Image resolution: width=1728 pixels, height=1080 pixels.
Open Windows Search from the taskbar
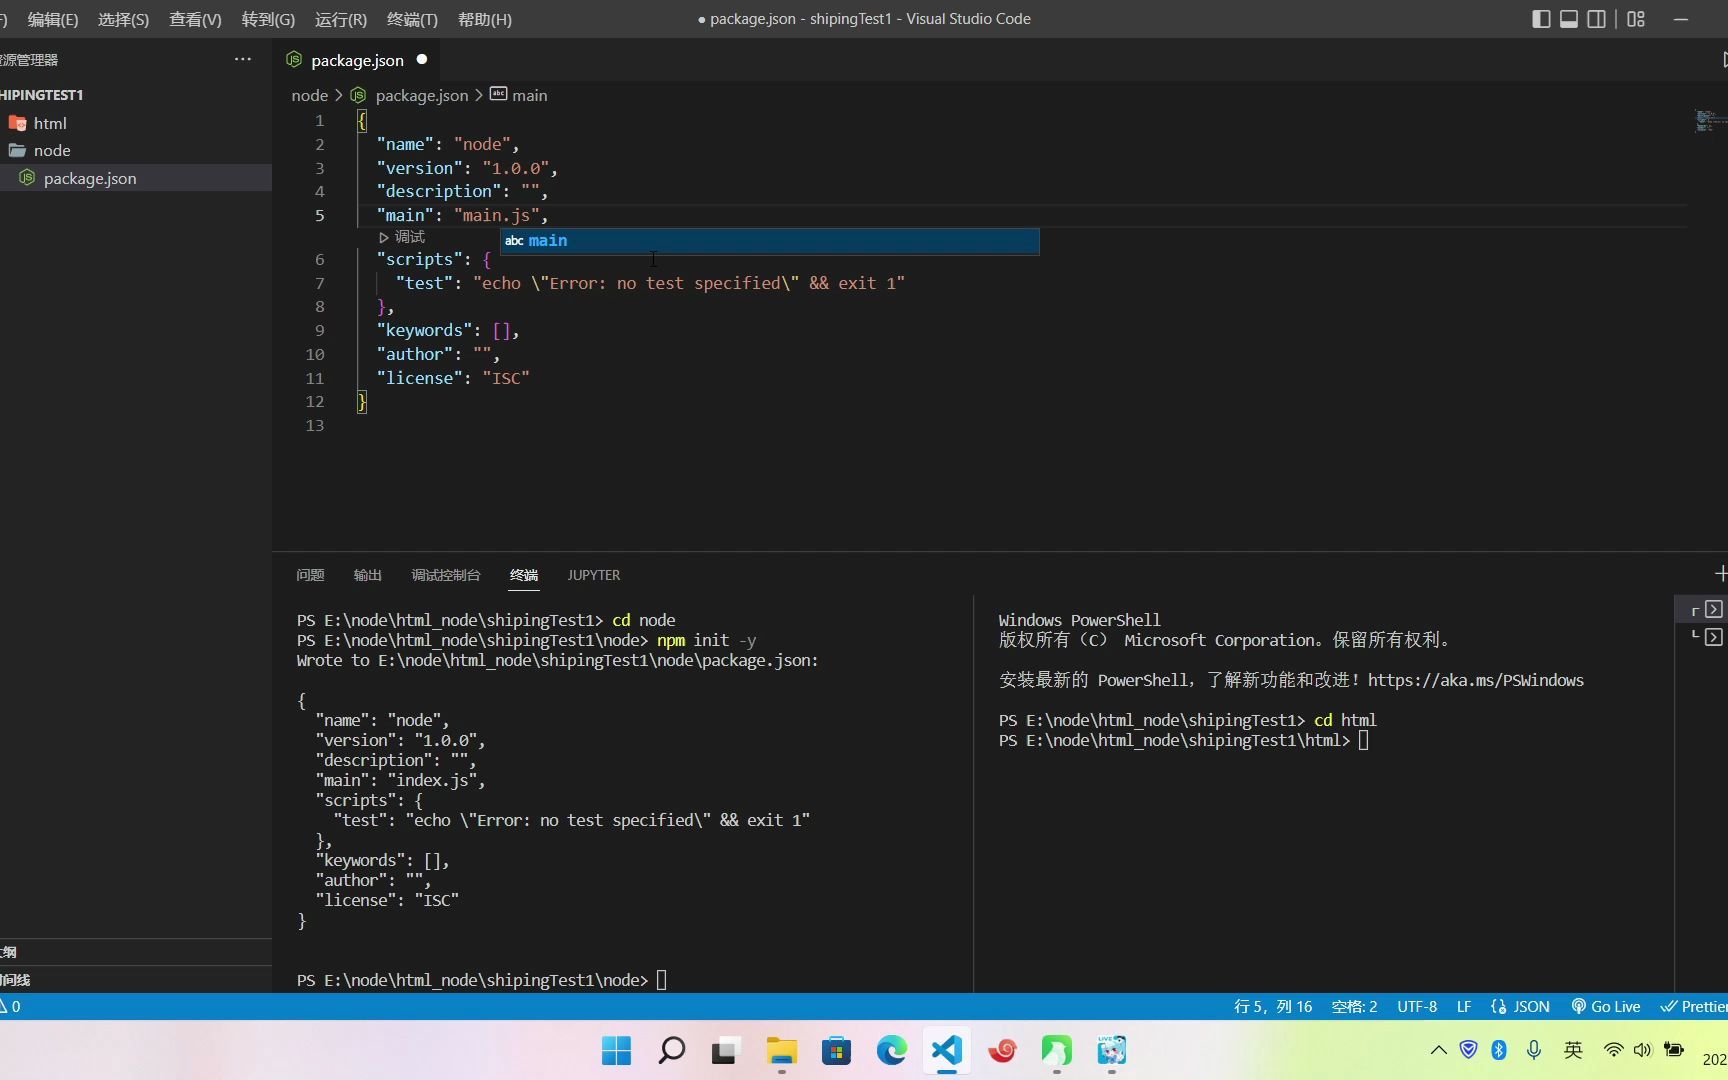pyautogui.click(x=672, y=1051)
